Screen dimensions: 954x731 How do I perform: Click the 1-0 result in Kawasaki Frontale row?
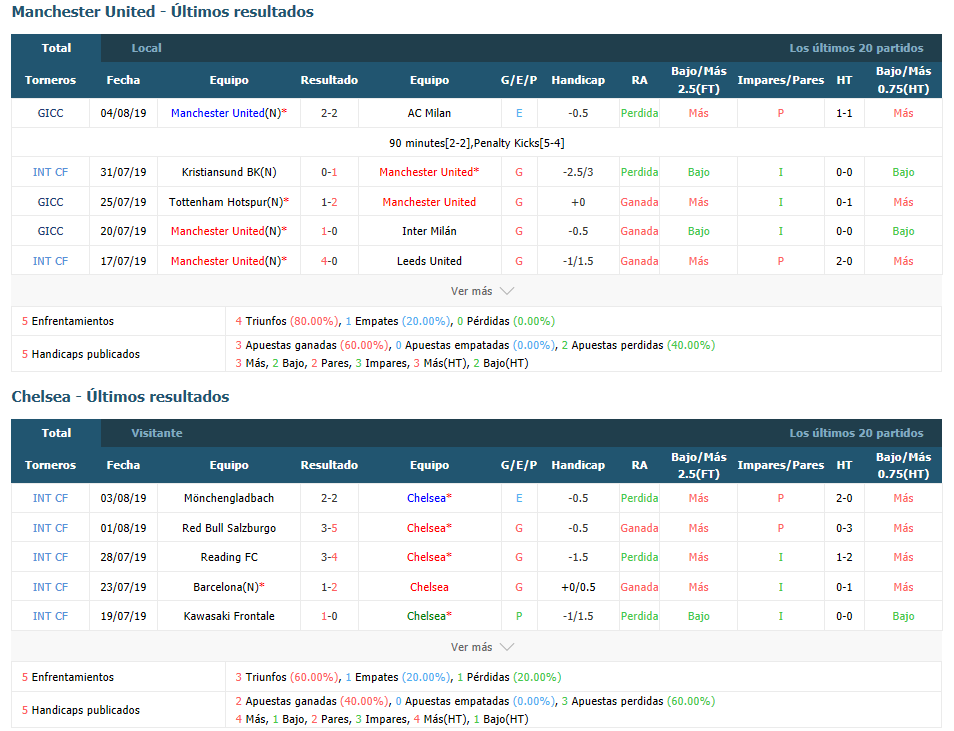329,616
